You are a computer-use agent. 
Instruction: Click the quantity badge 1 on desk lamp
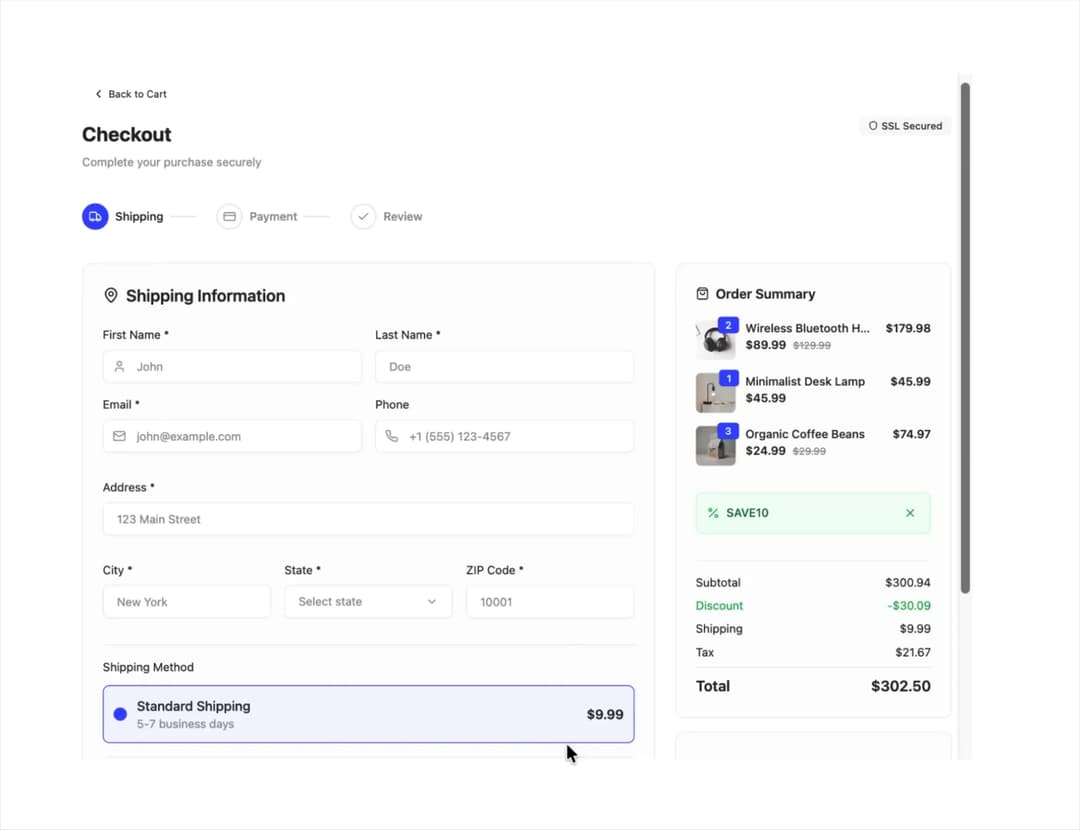point(729,378)
